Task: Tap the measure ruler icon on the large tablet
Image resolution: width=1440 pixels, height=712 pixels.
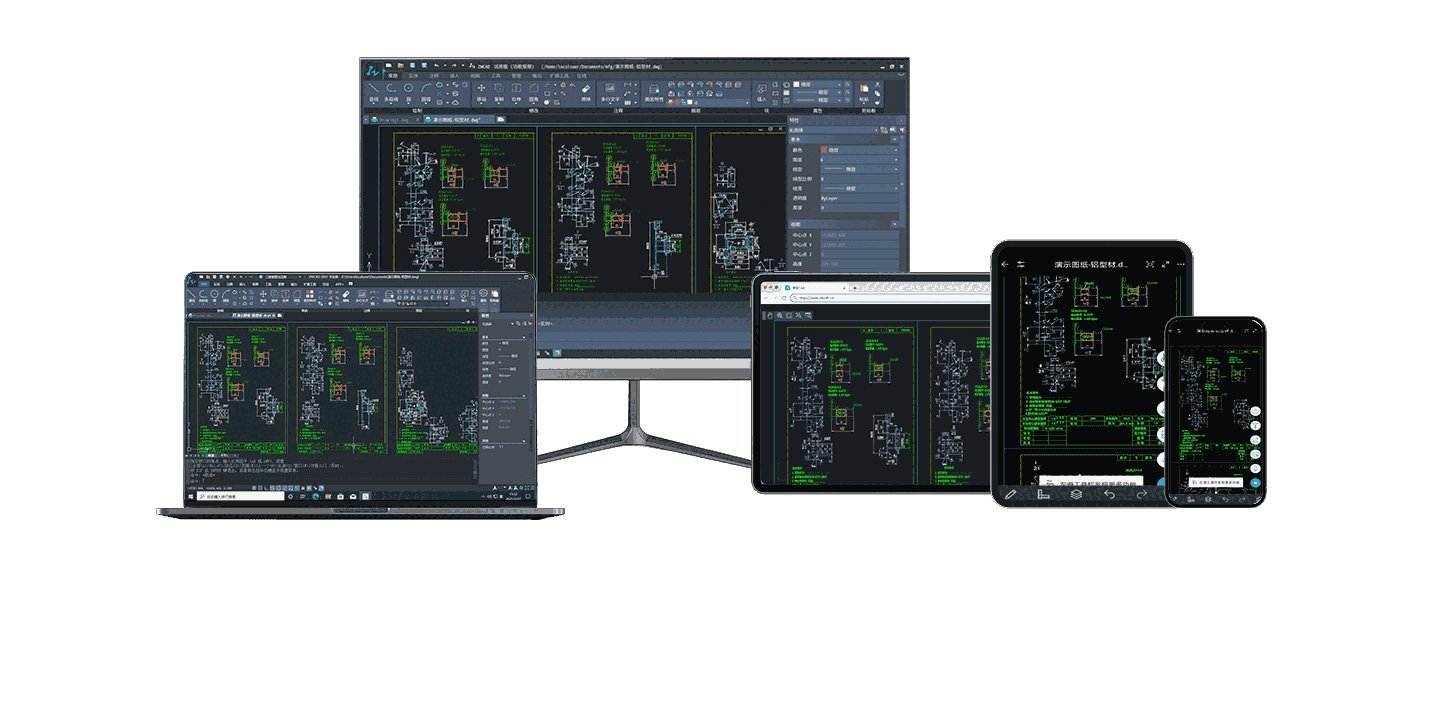Action: [x=1043, y=494]
